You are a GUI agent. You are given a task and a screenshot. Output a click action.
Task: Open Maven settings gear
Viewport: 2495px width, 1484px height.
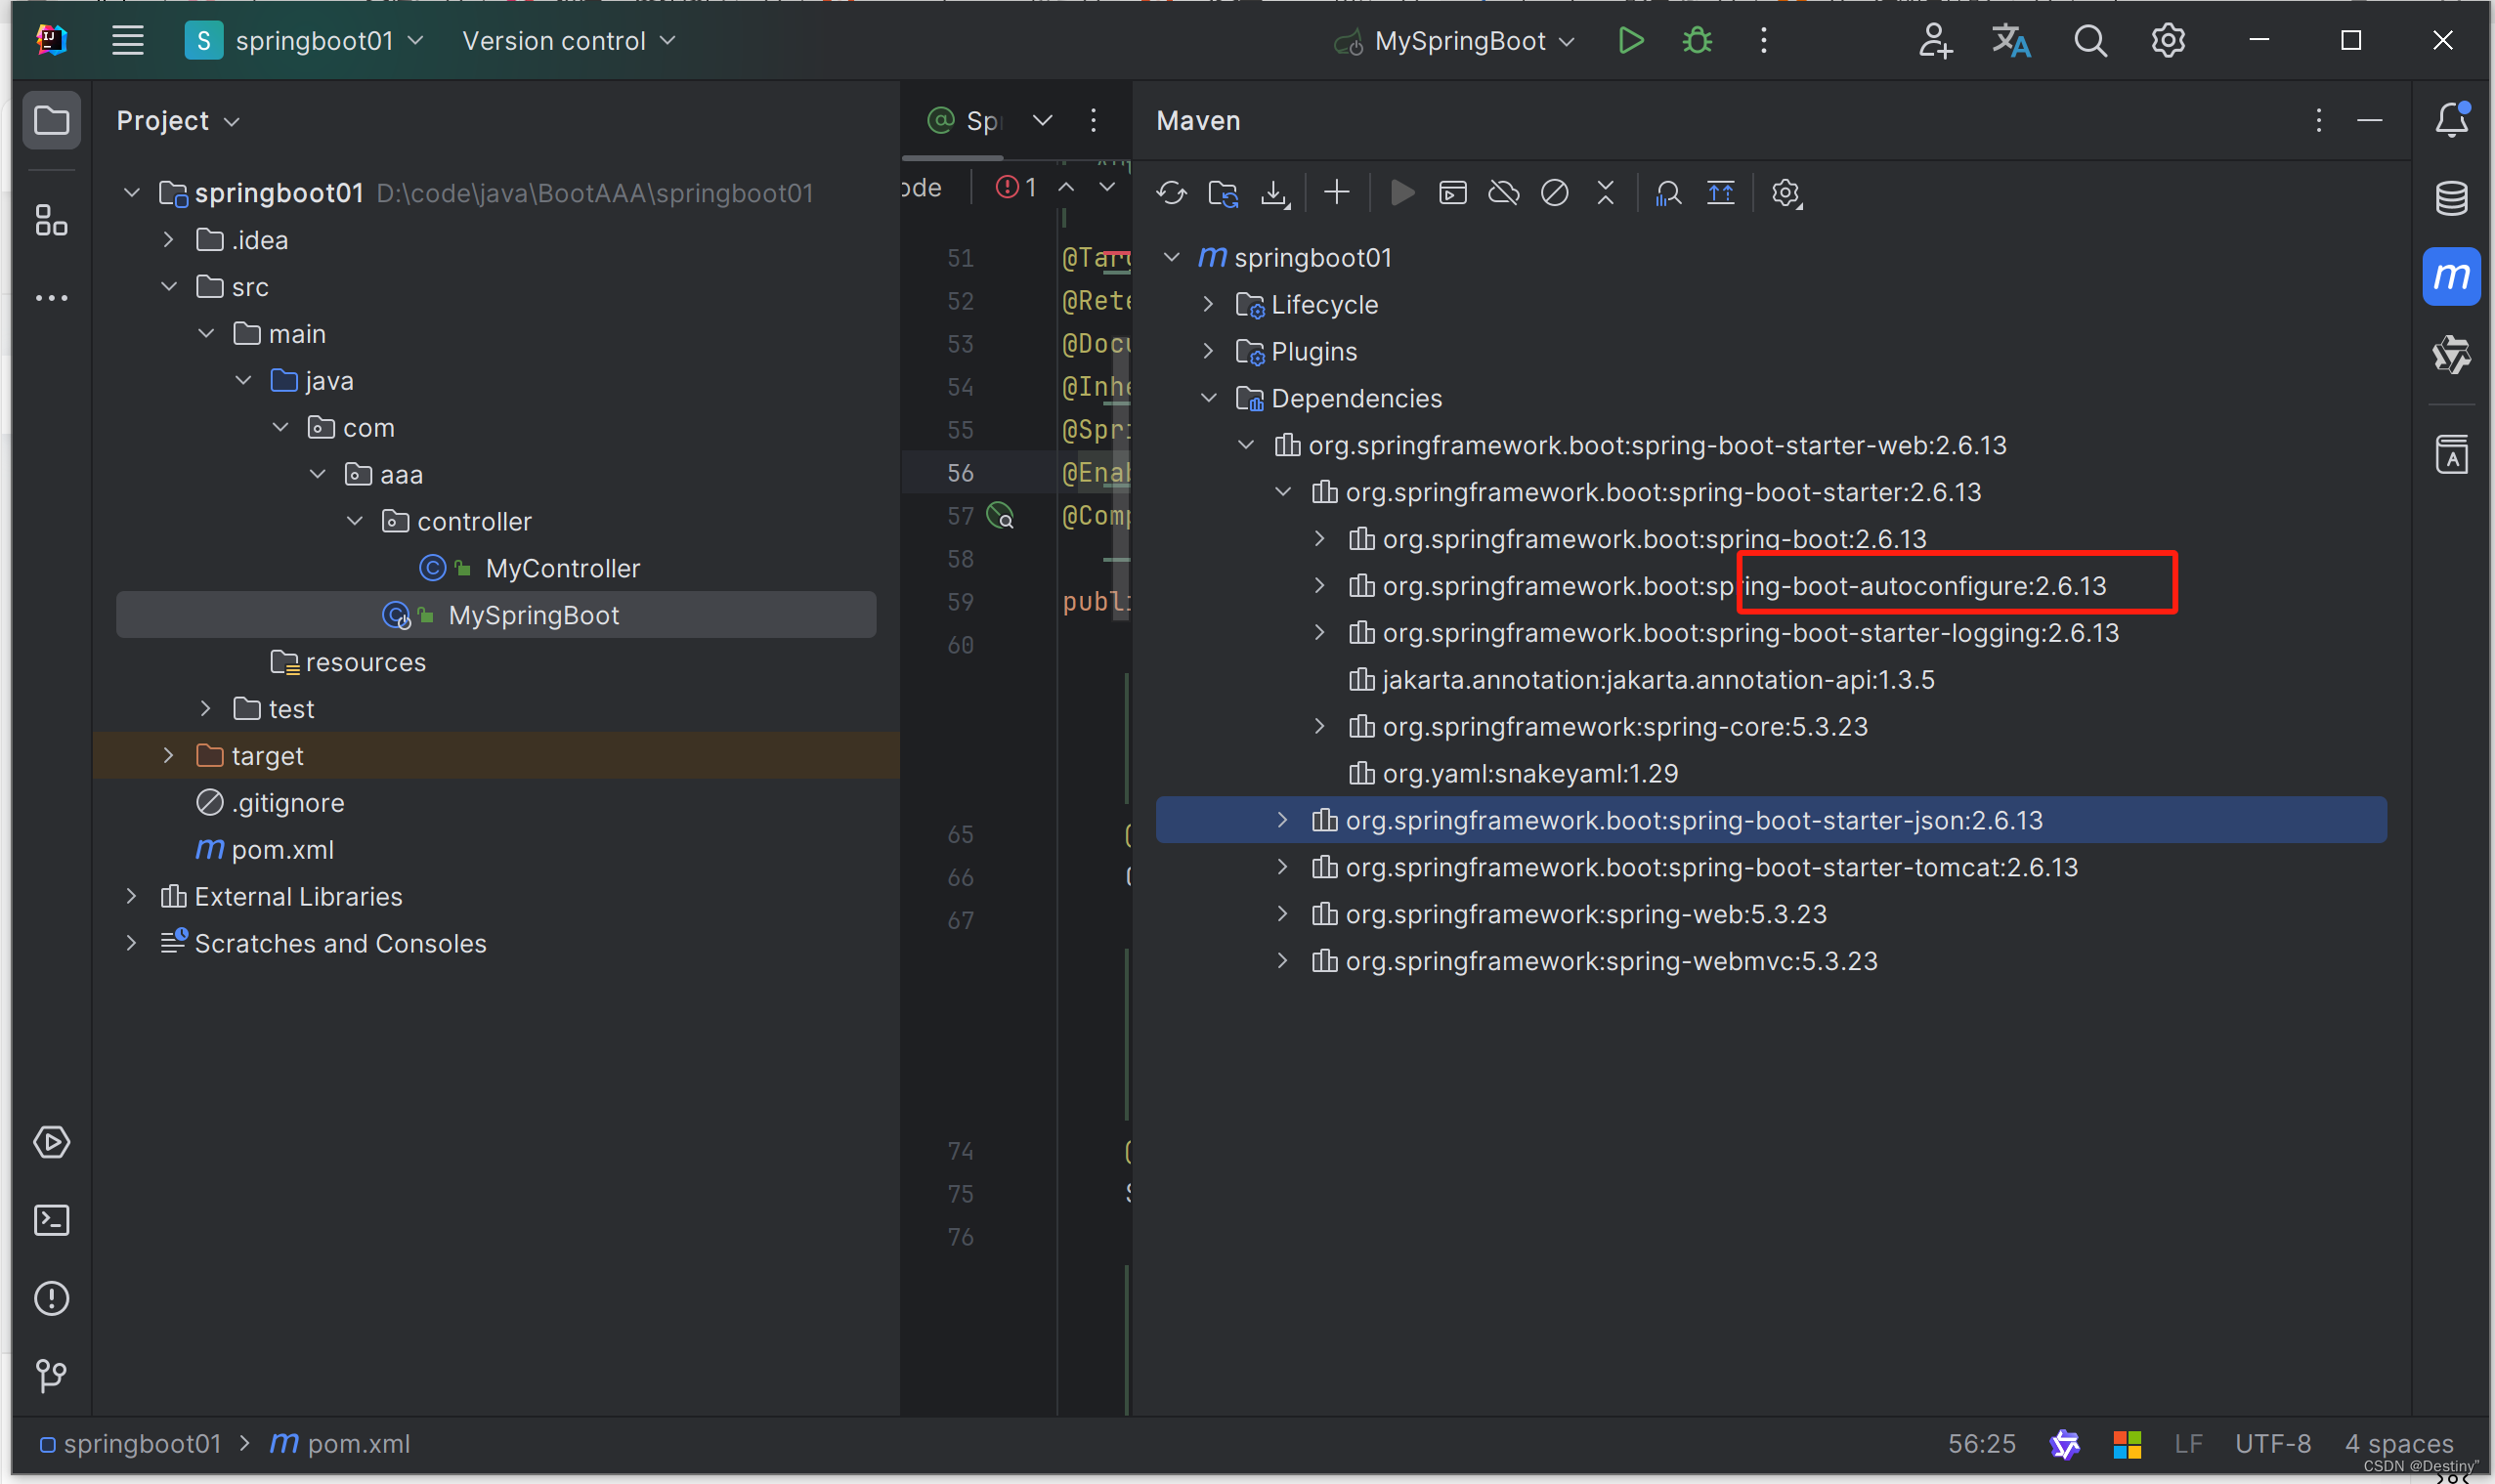(1786, 192)
